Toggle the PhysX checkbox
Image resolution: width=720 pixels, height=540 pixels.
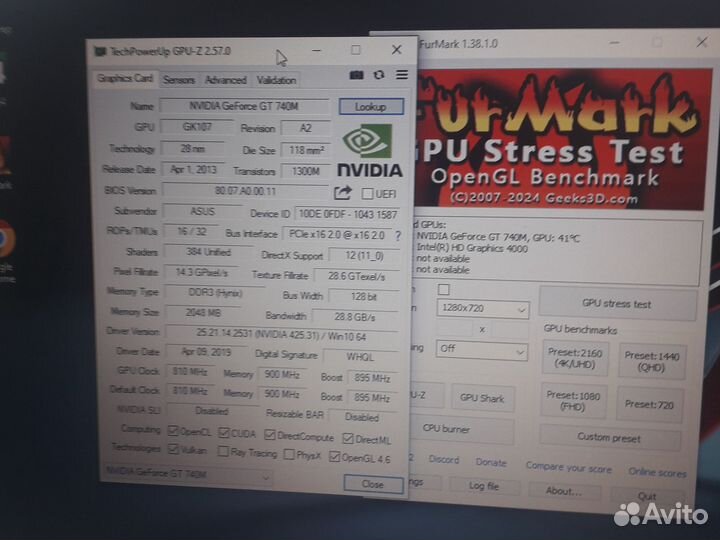point(289,455)
